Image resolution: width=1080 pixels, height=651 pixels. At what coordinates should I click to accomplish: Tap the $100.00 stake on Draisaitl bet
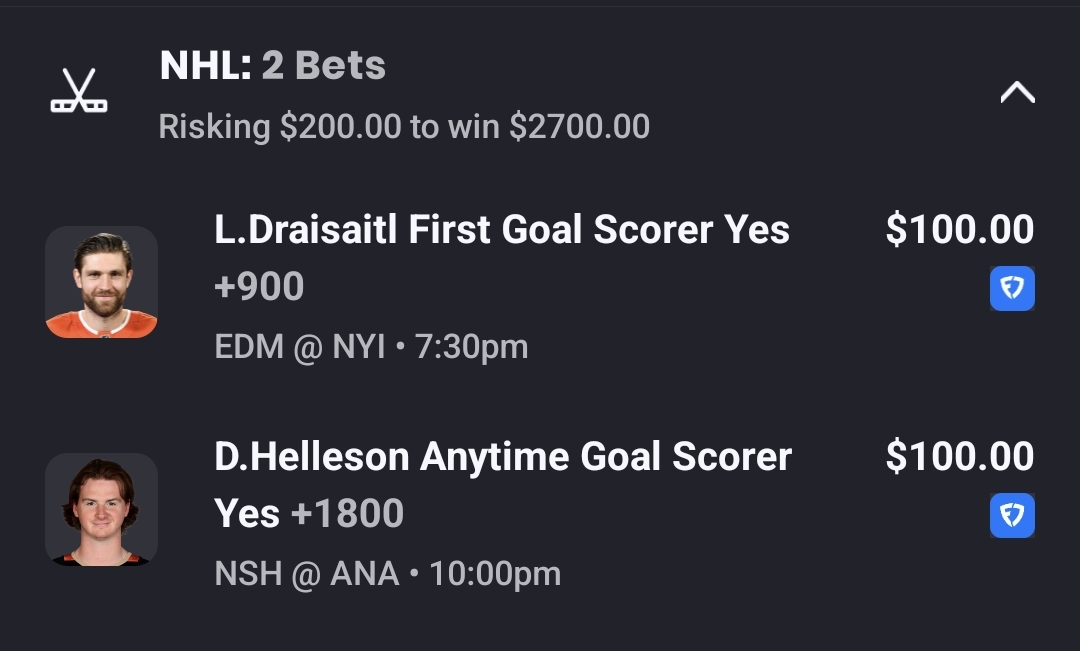coord(959,230)
